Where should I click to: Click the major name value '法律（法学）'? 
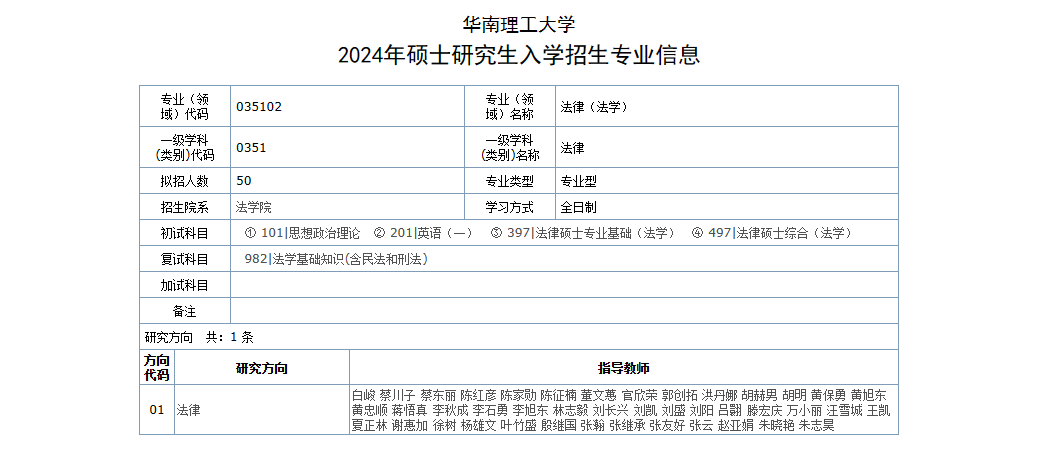tap(594, 106)
